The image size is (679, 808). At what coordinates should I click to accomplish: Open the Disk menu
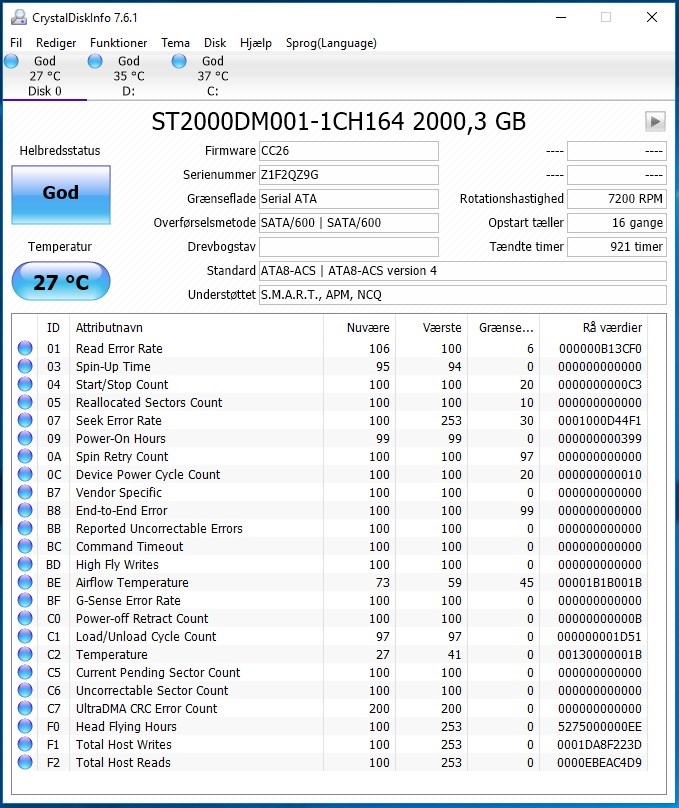[x=215, y=43]
